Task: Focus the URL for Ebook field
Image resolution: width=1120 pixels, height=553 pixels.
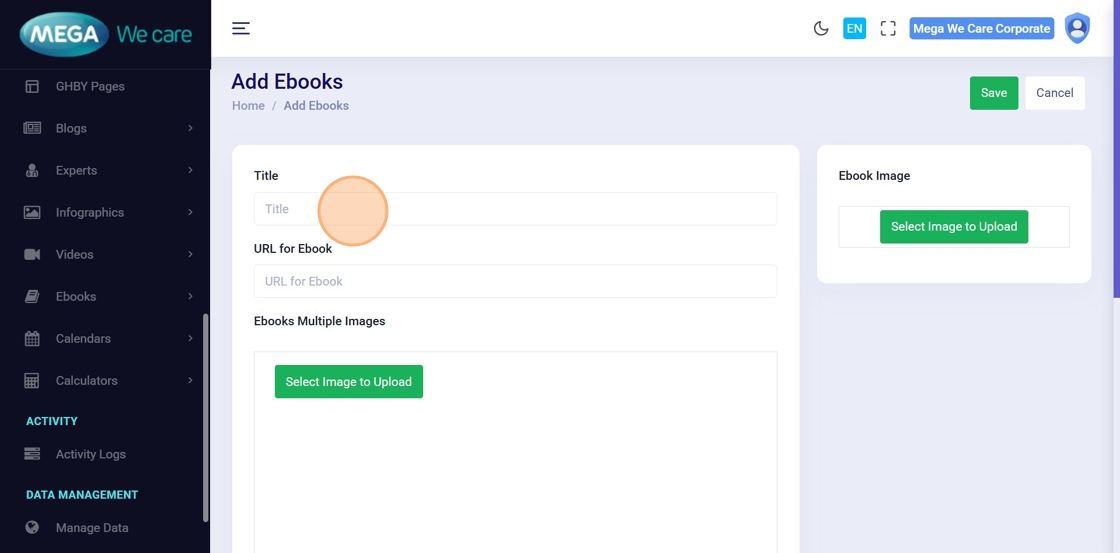Action: click(x=515, y=281)
